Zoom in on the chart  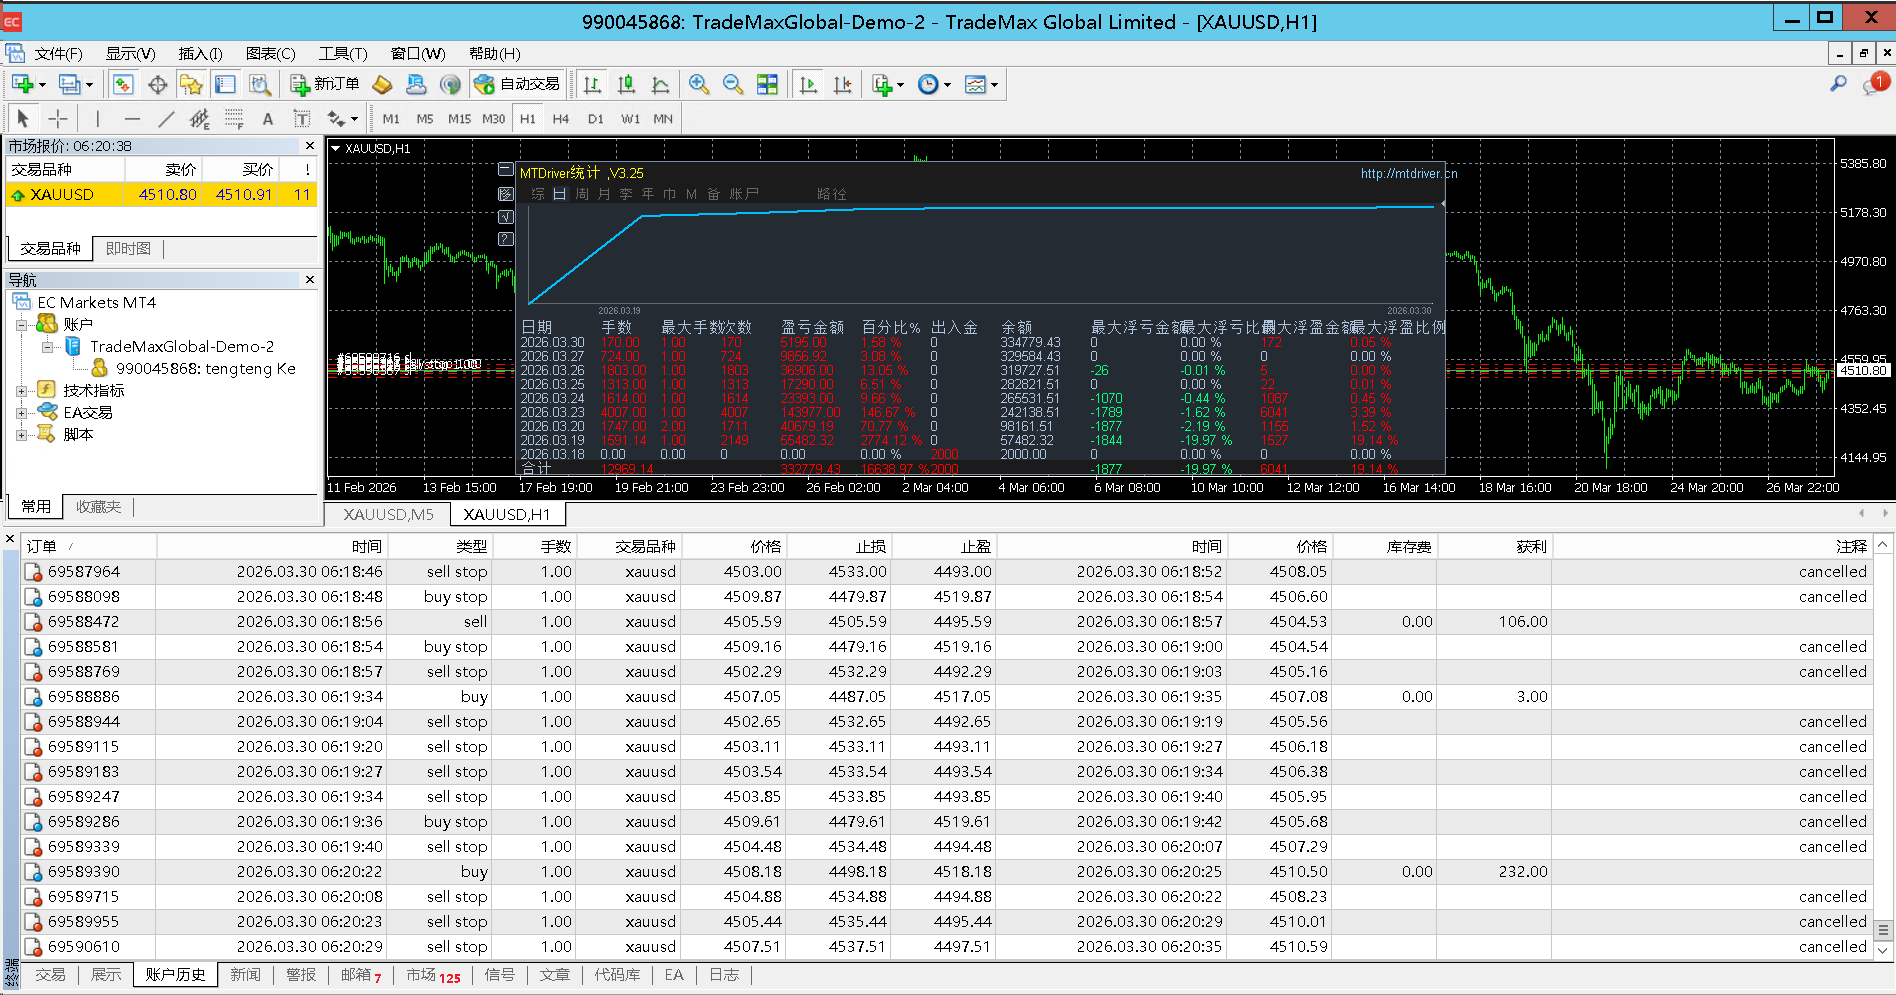[x=699, y=85]
